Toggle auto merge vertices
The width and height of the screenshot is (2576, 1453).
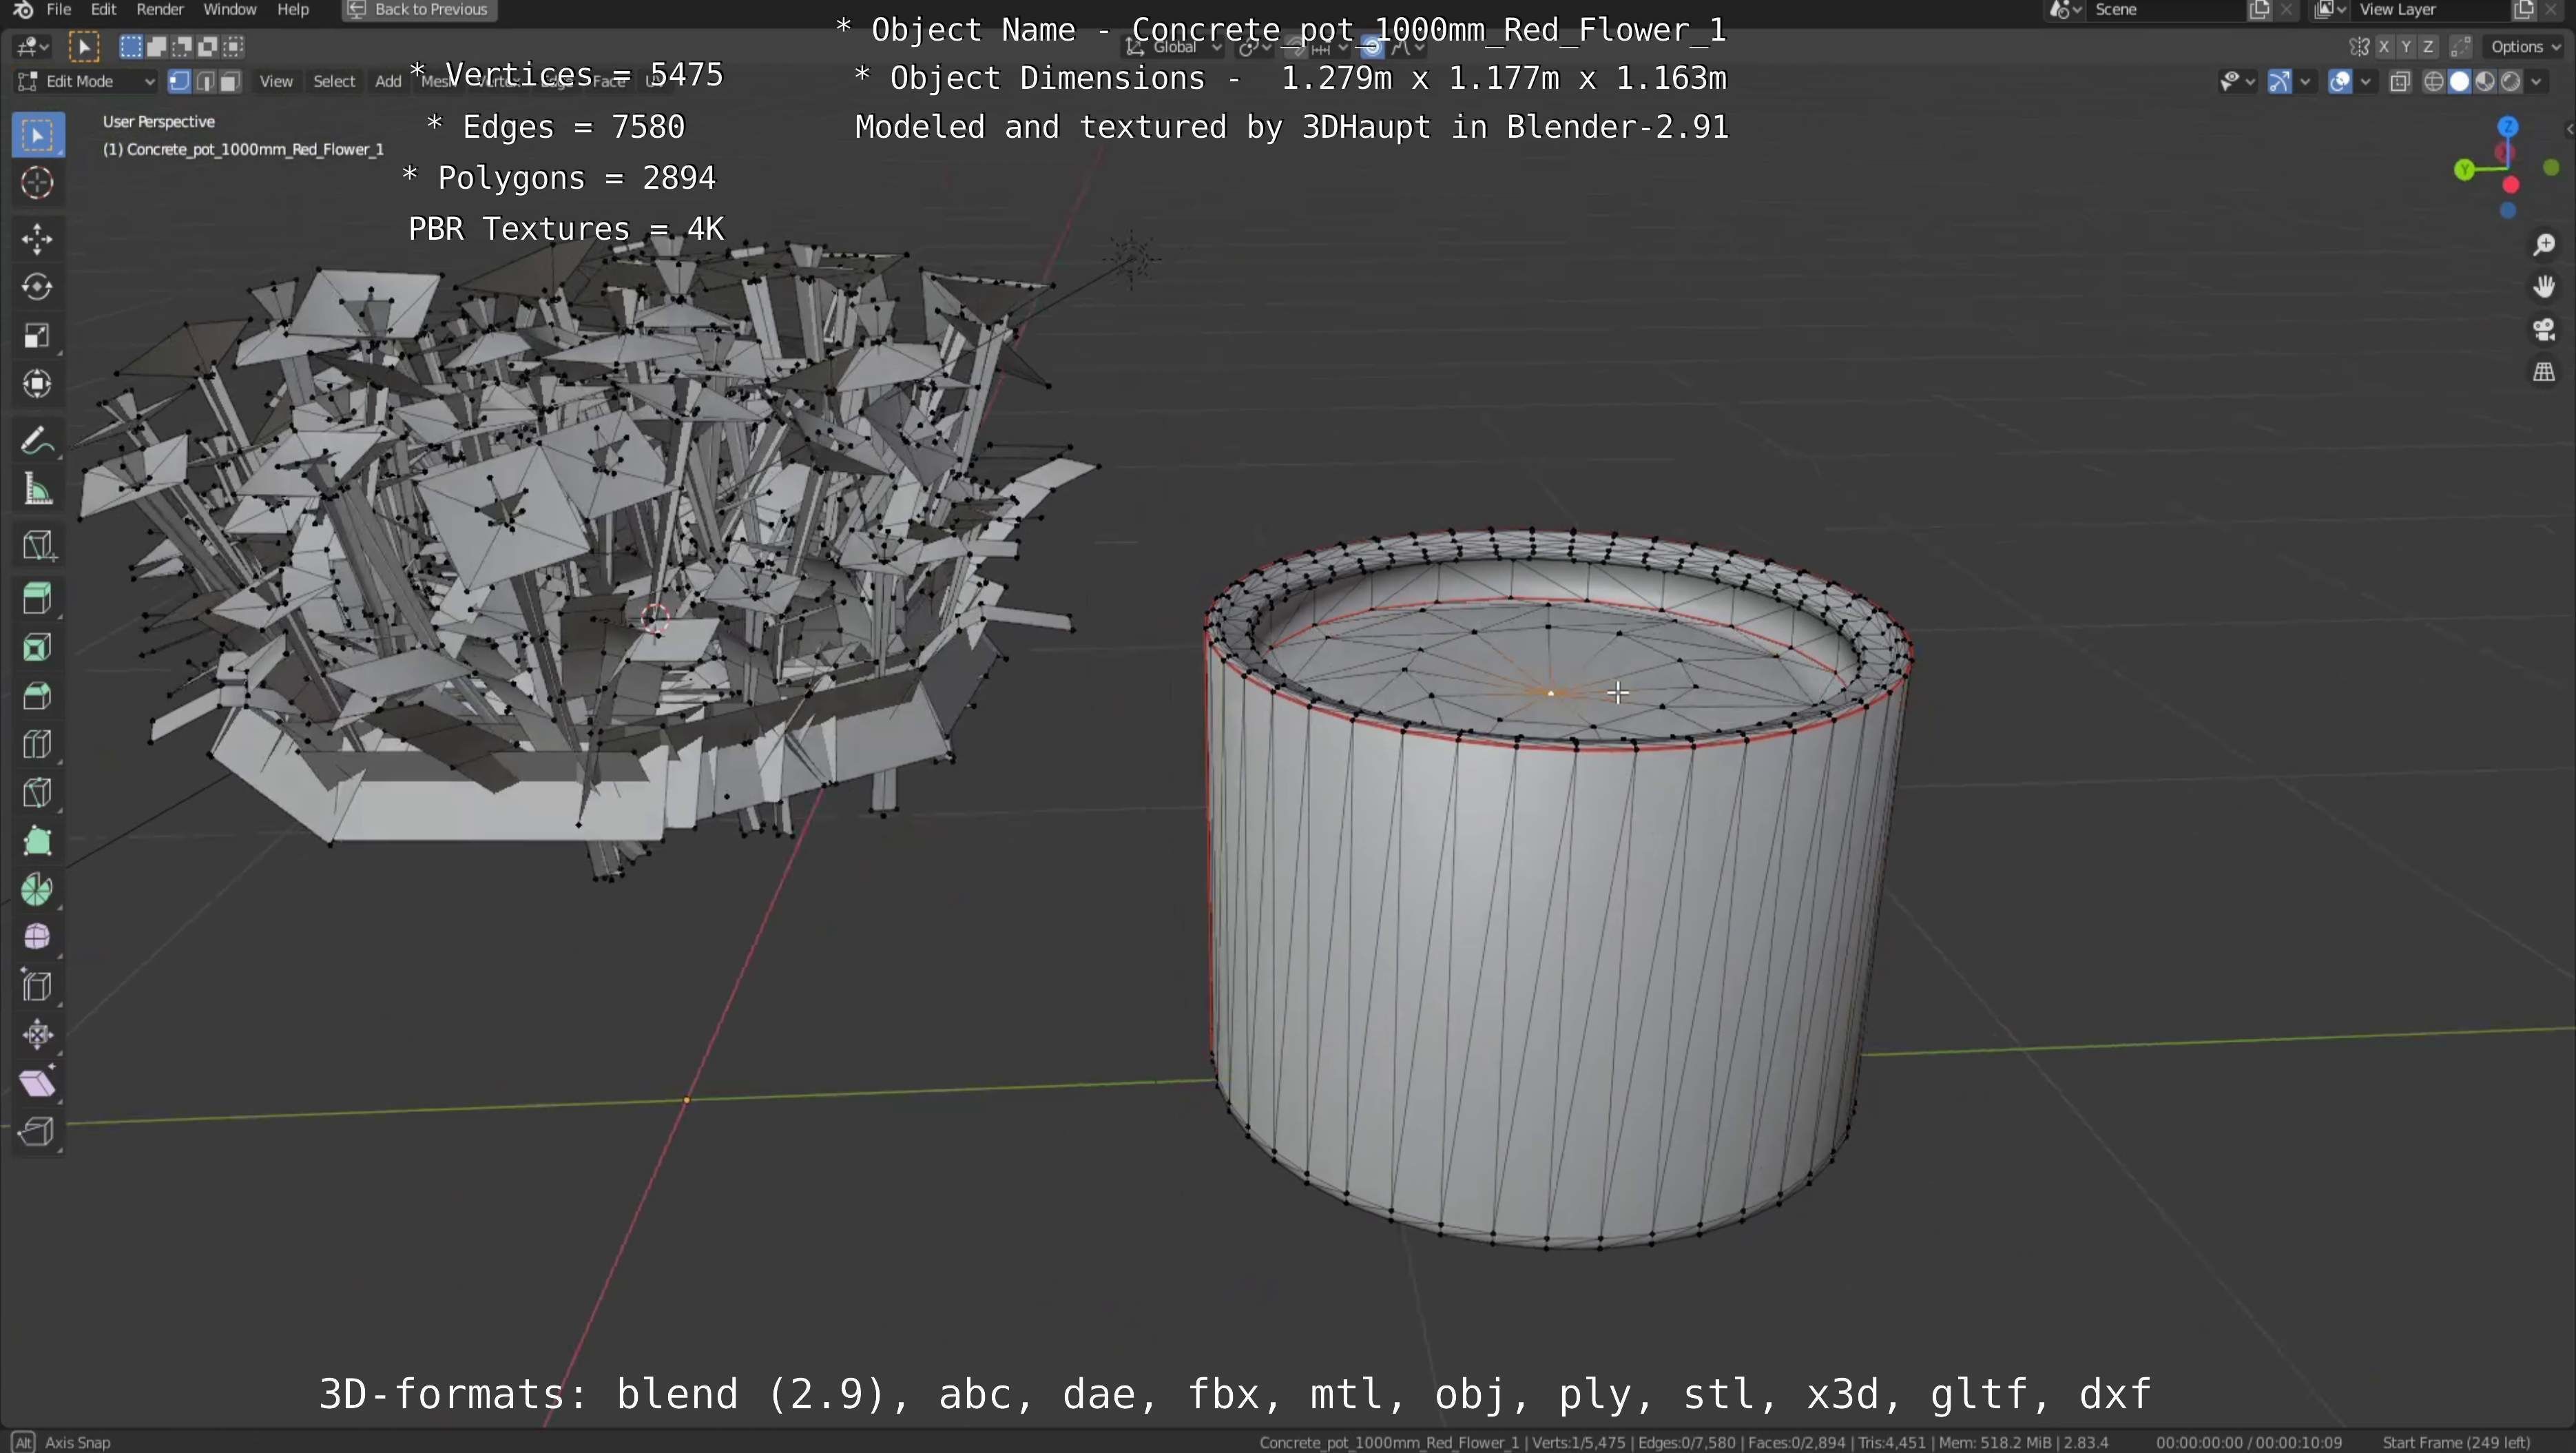[2461, 47]
